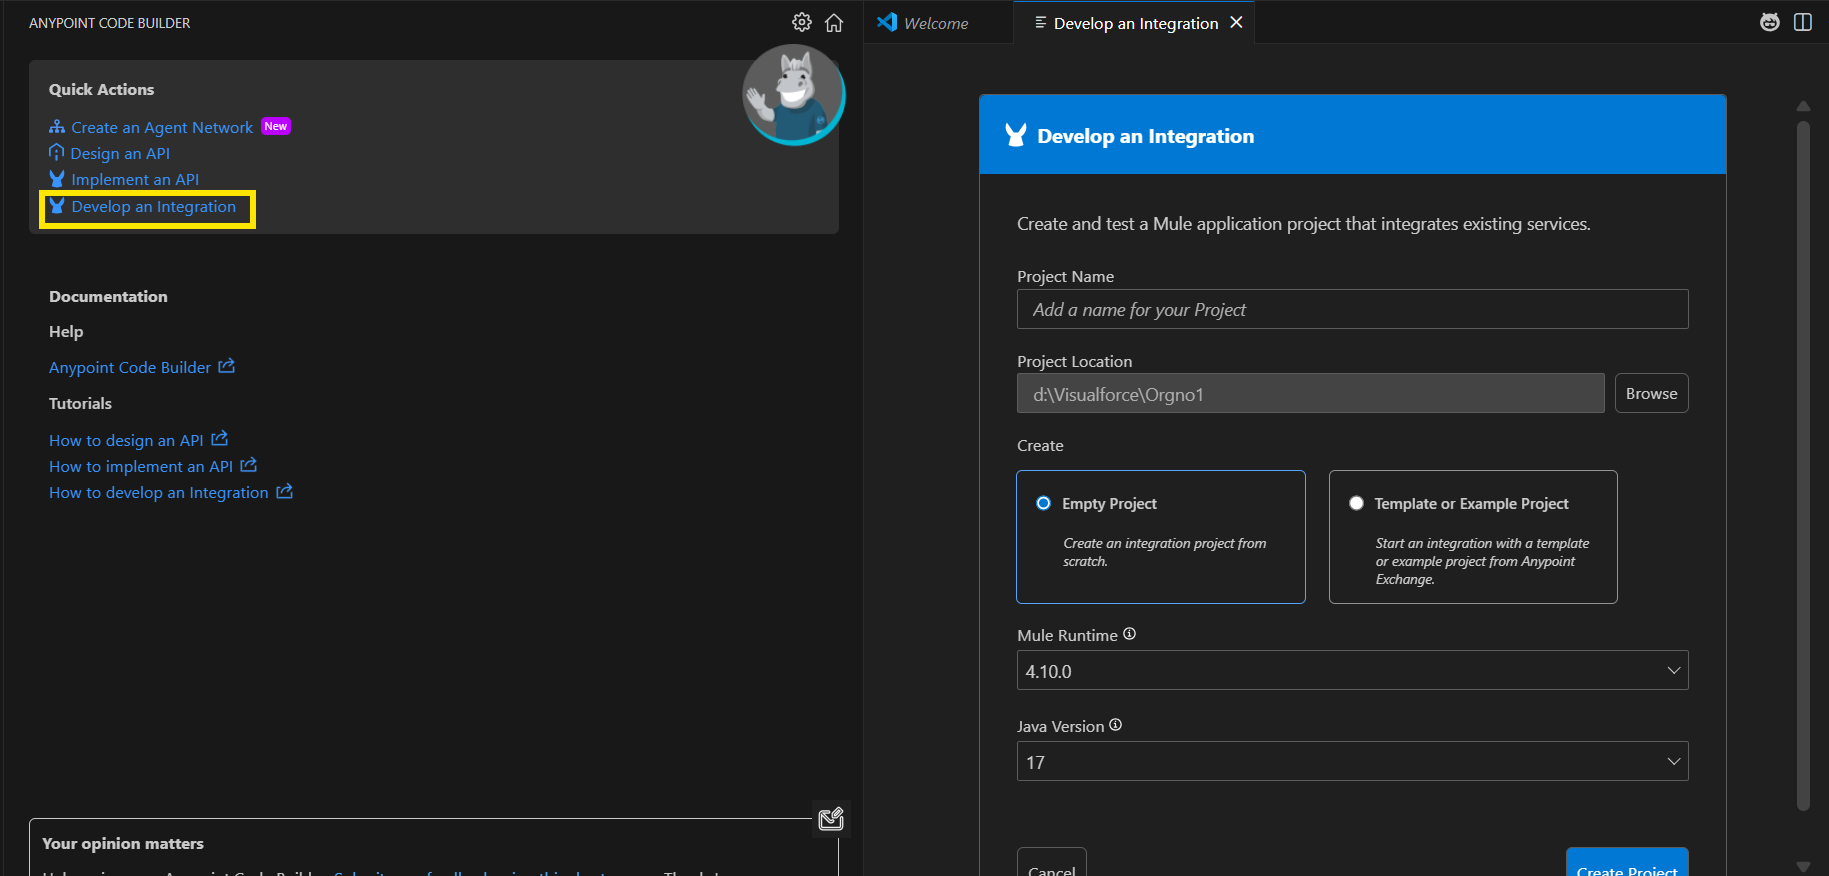Select Template or Example Project radio

[x=1356, y=503]
